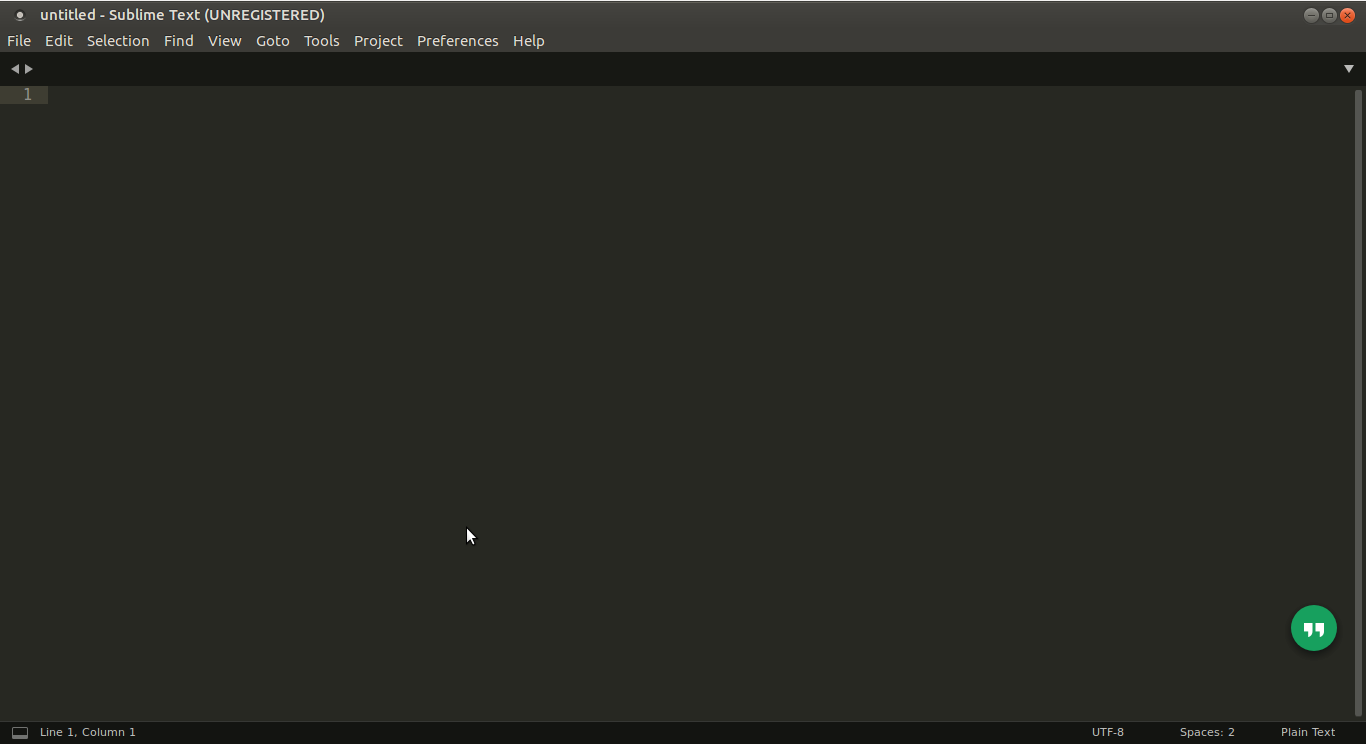Open the tab list dropdown arrow
Image resolution: width=1366 pixels, height=744 pixels.
(x=1348, y=69)
